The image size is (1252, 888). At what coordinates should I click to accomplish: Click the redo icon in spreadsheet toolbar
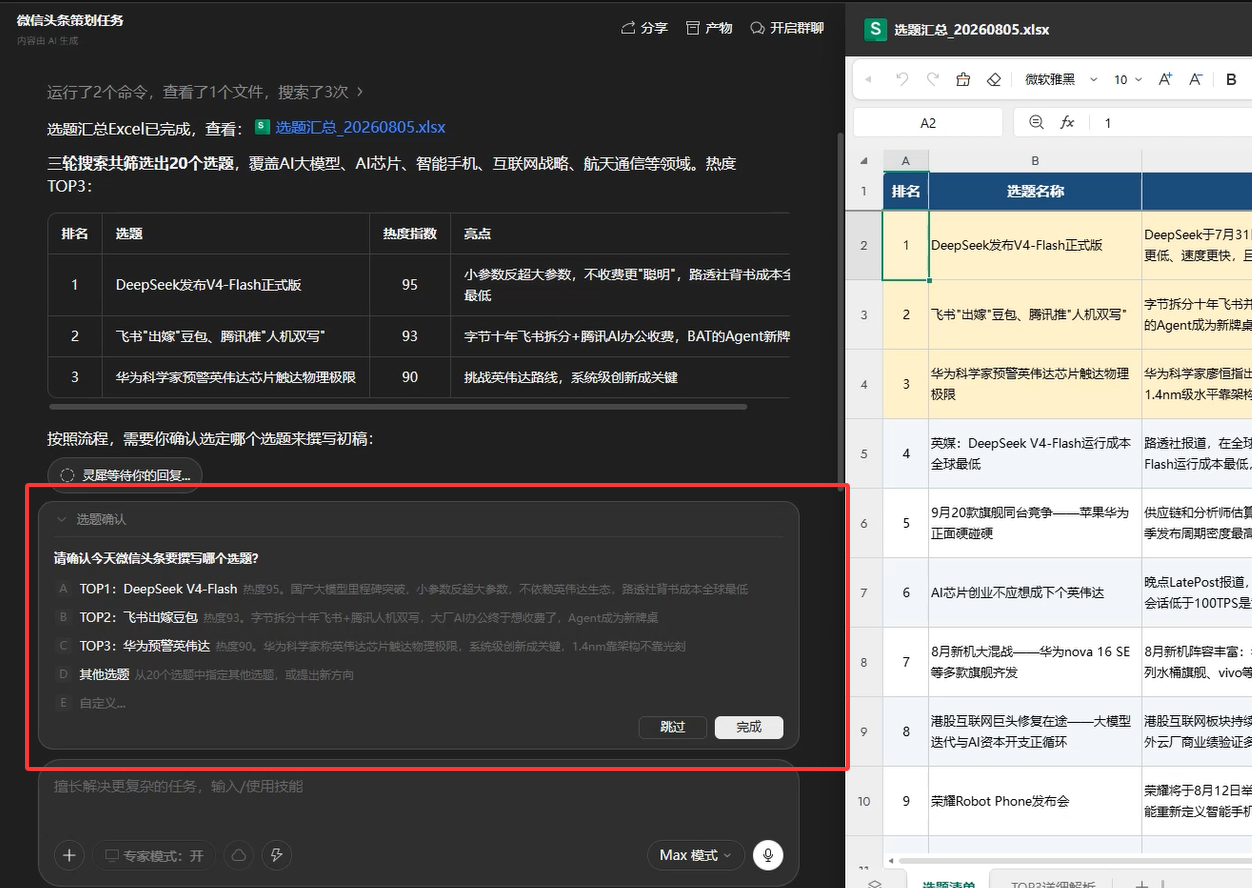pyautogui.click(x=933, y=80)
